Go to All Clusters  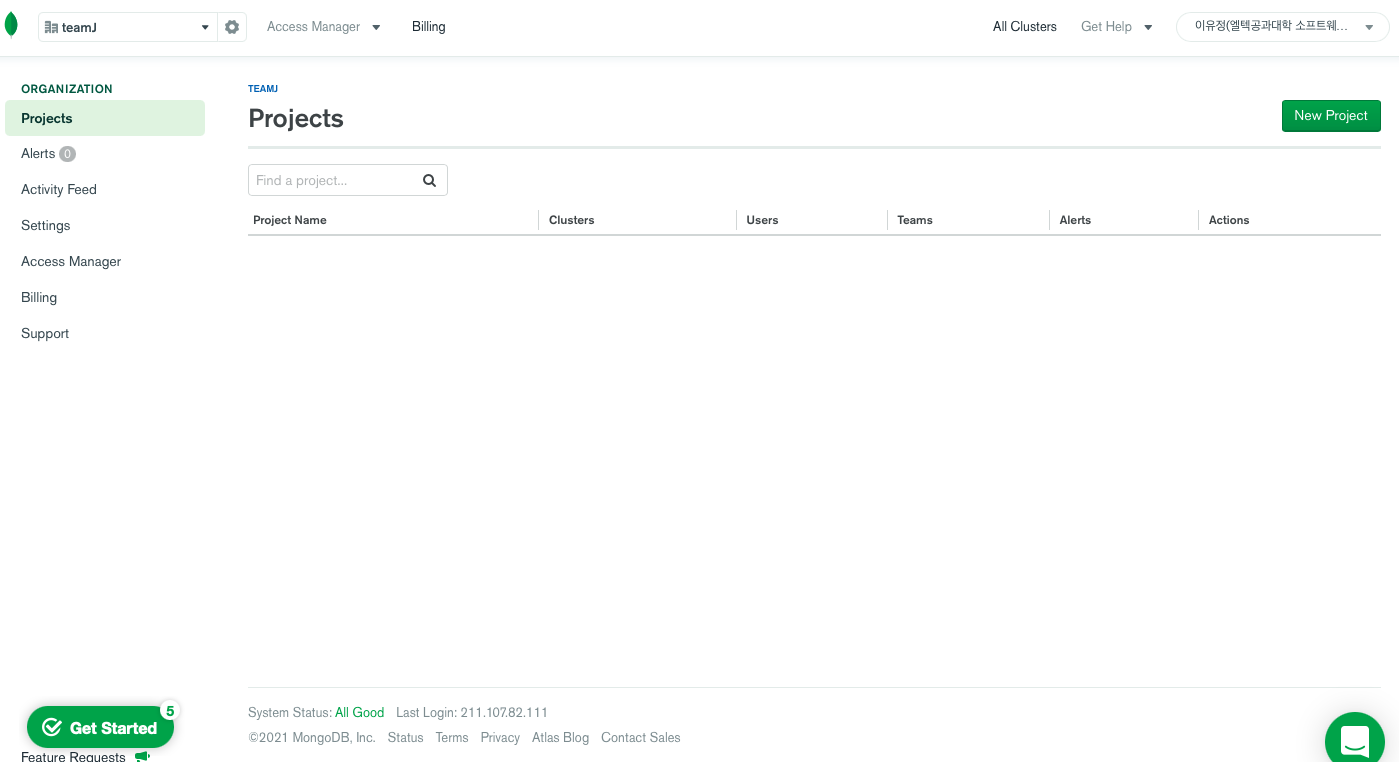pyautogui.click(x=1024, y=27)
